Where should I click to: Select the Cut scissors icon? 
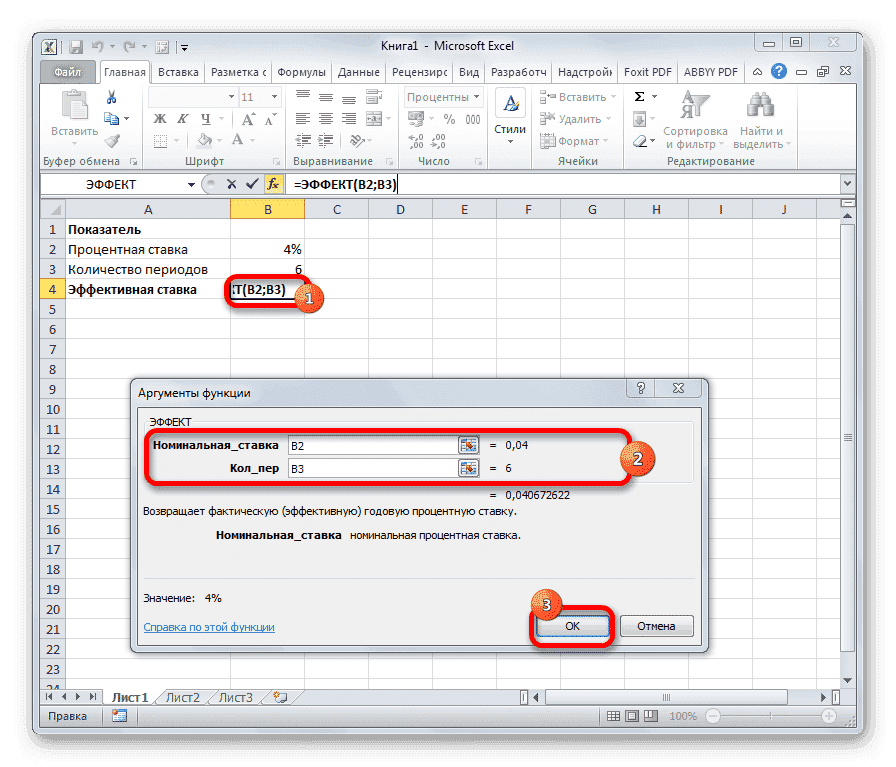(111, 96)
